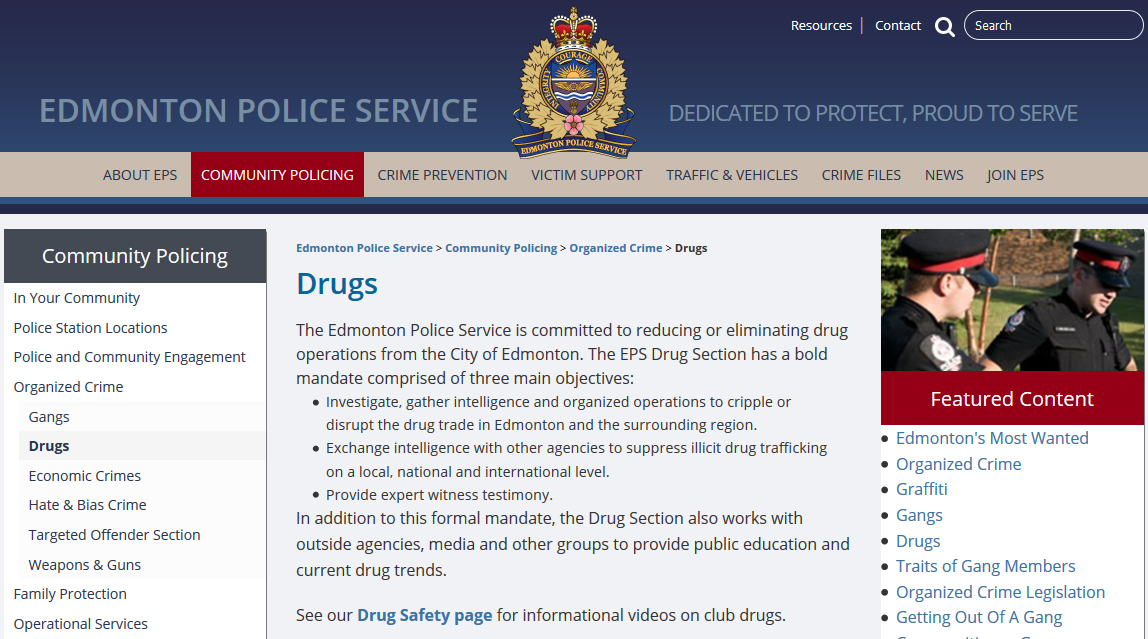
Task: Open the About EPS menu
Action: tap(140, 175)
